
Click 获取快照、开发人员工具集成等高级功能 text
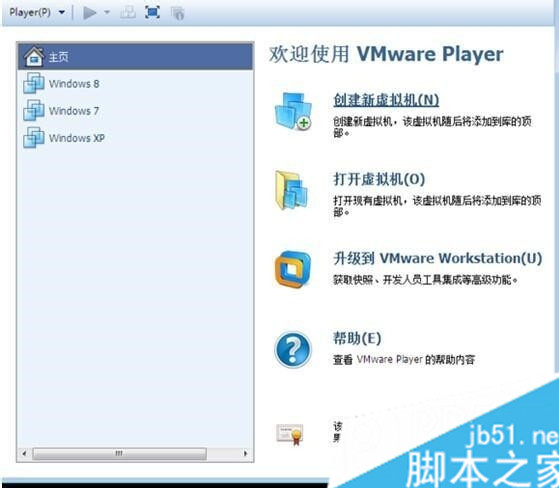[425, 280]
